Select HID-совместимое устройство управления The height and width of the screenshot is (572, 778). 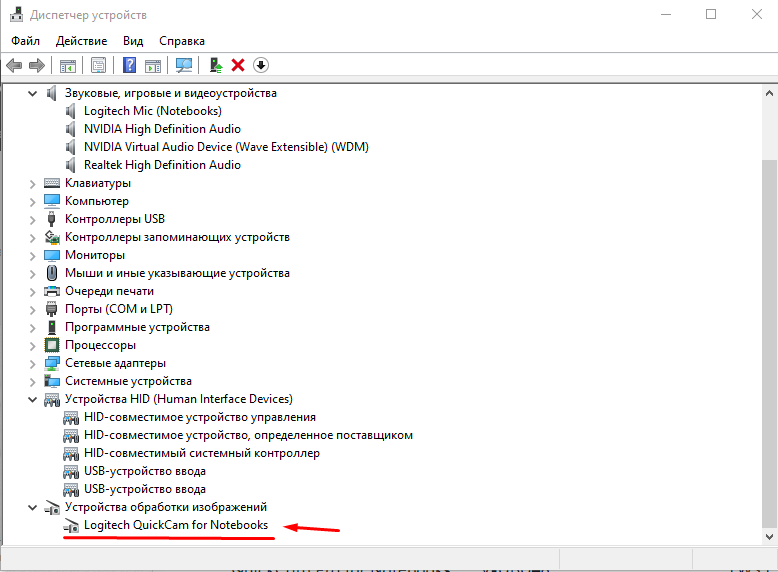pyautogui.click(x=199, y=417)
